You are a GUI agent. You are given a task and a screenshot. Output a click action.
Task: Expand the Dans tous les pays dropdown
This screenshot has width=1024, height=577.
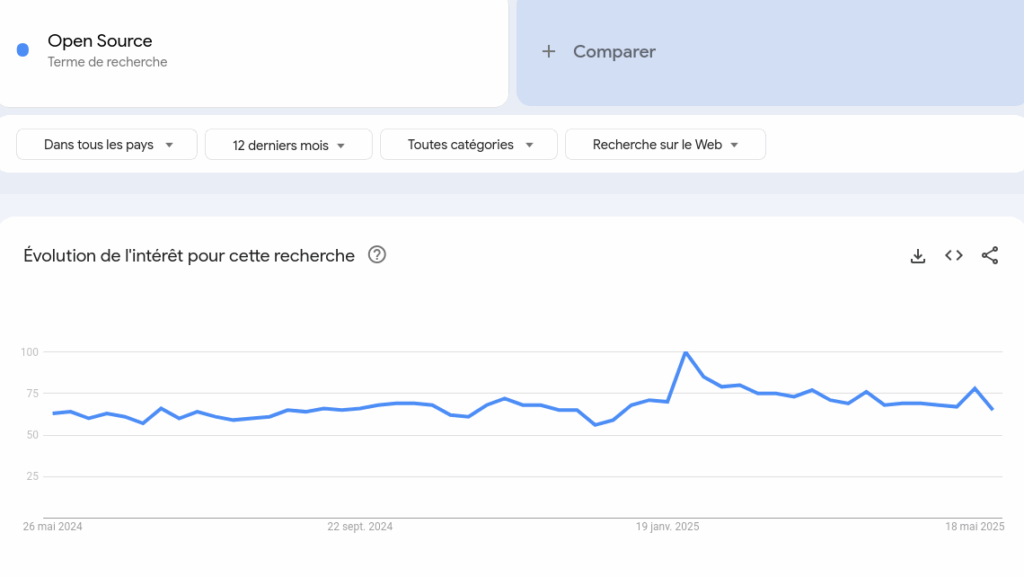click(106, 144)
